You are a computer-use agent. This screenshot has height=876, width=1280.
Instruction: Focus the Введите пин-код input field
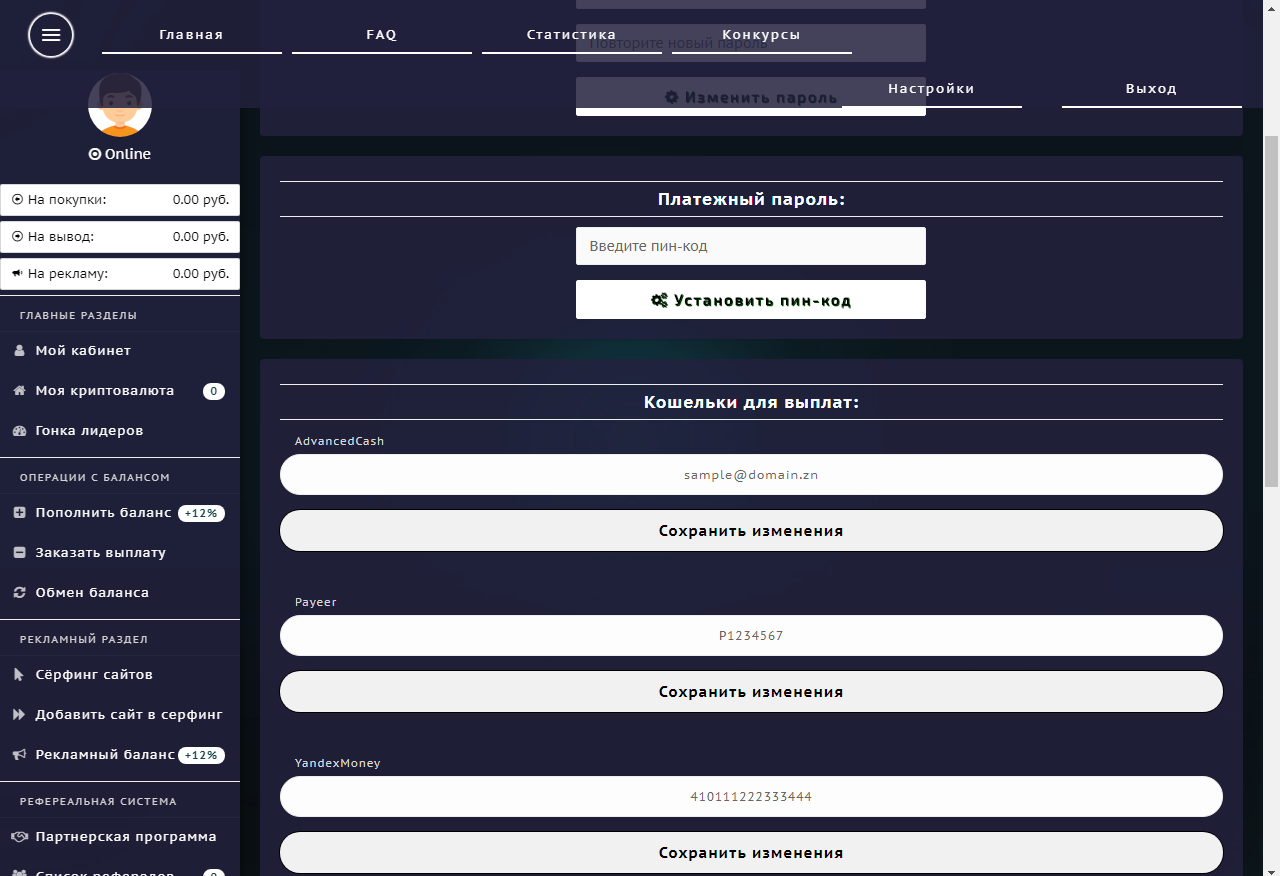point(751,246)
